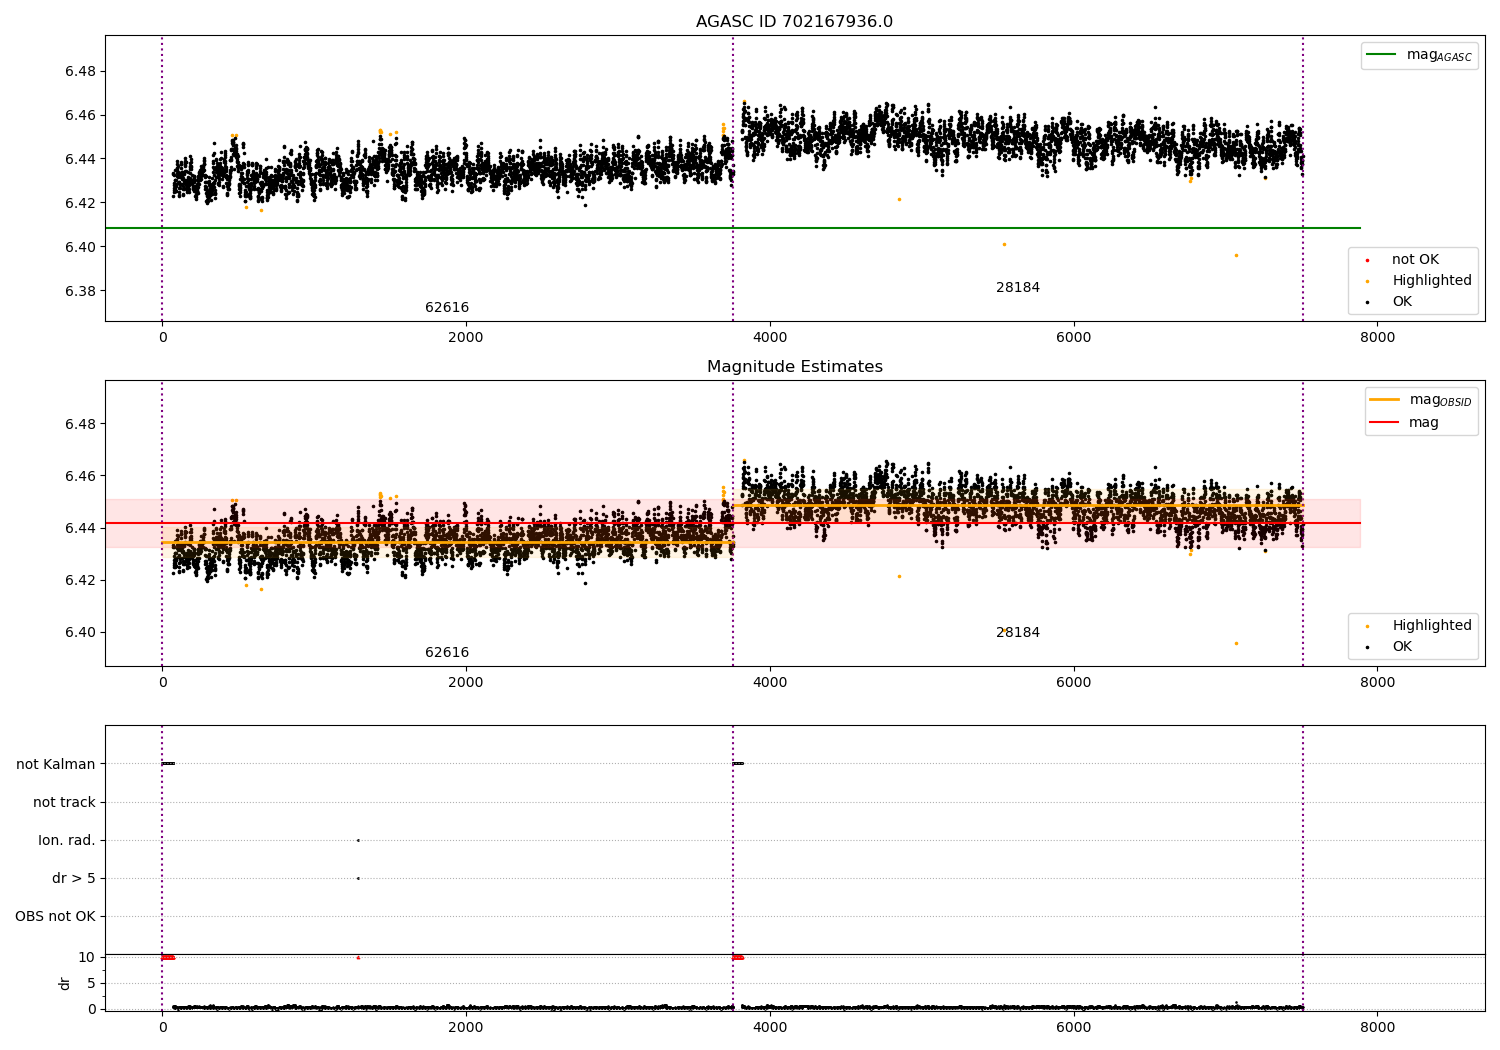Click y-tick "5" on the dr axis
Image resolution: width=1500 pixels, height=1050 pixels.
click(x=92, y=984)
